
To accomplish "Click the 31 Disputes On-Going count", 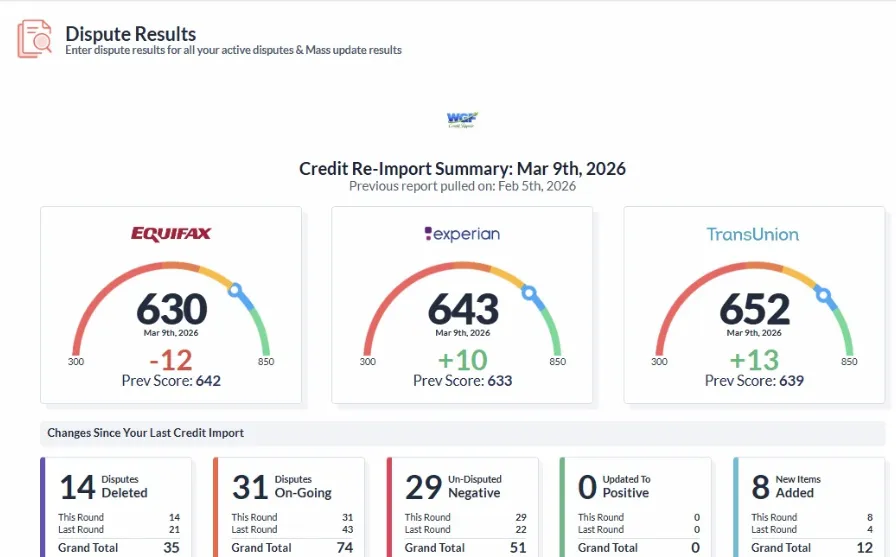I will tap(250, 487).
